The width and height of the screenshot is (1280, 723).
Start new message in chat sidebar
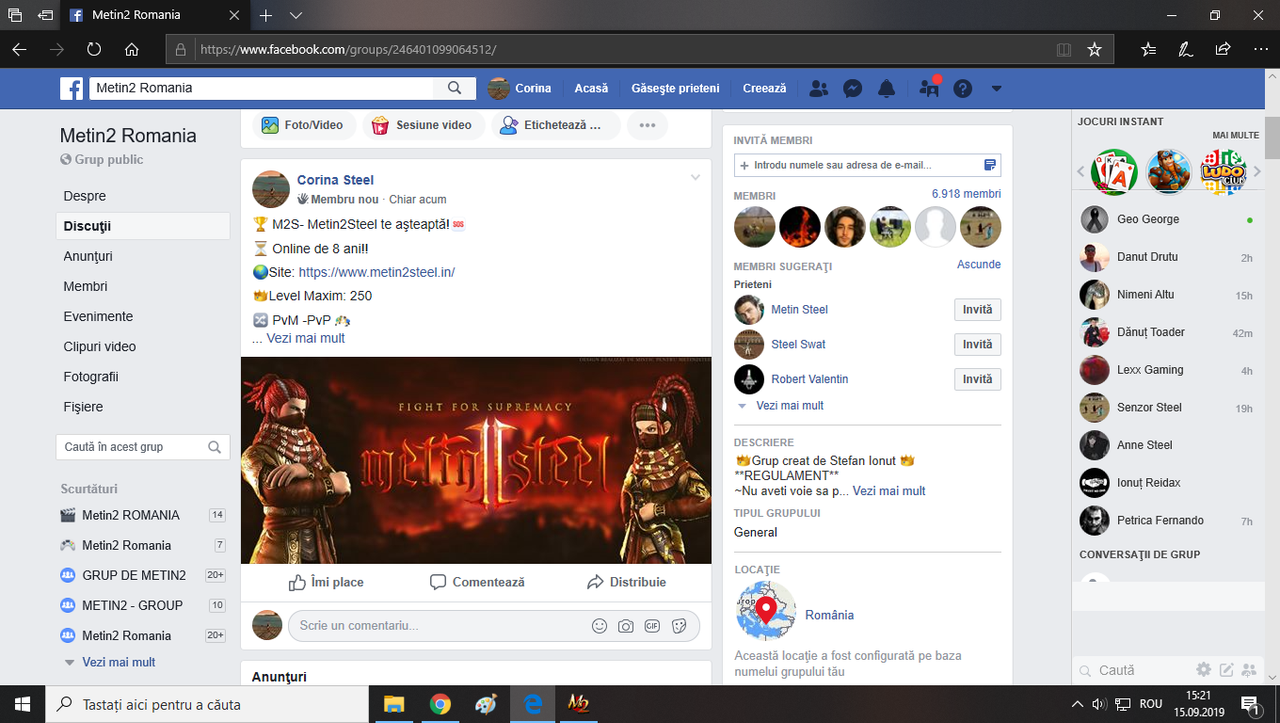click(x=1226, y=670)
